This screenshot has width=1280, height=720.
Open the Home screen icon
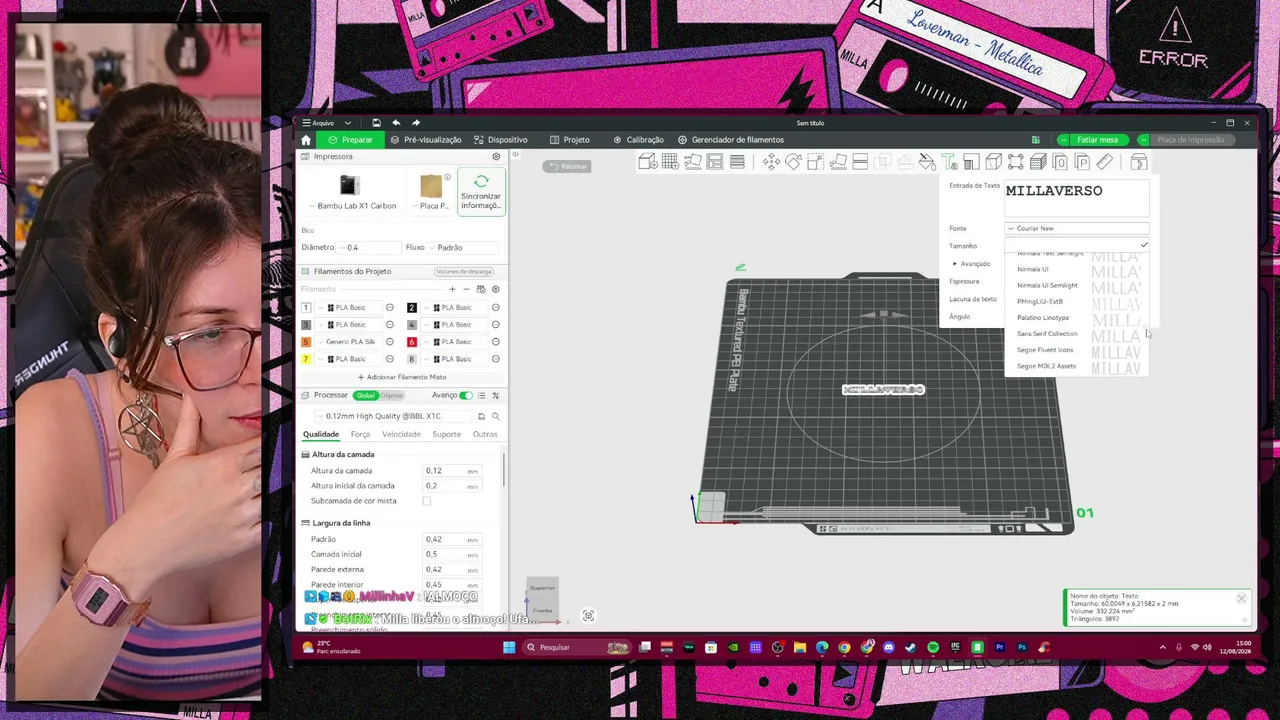tap(306, 140)
